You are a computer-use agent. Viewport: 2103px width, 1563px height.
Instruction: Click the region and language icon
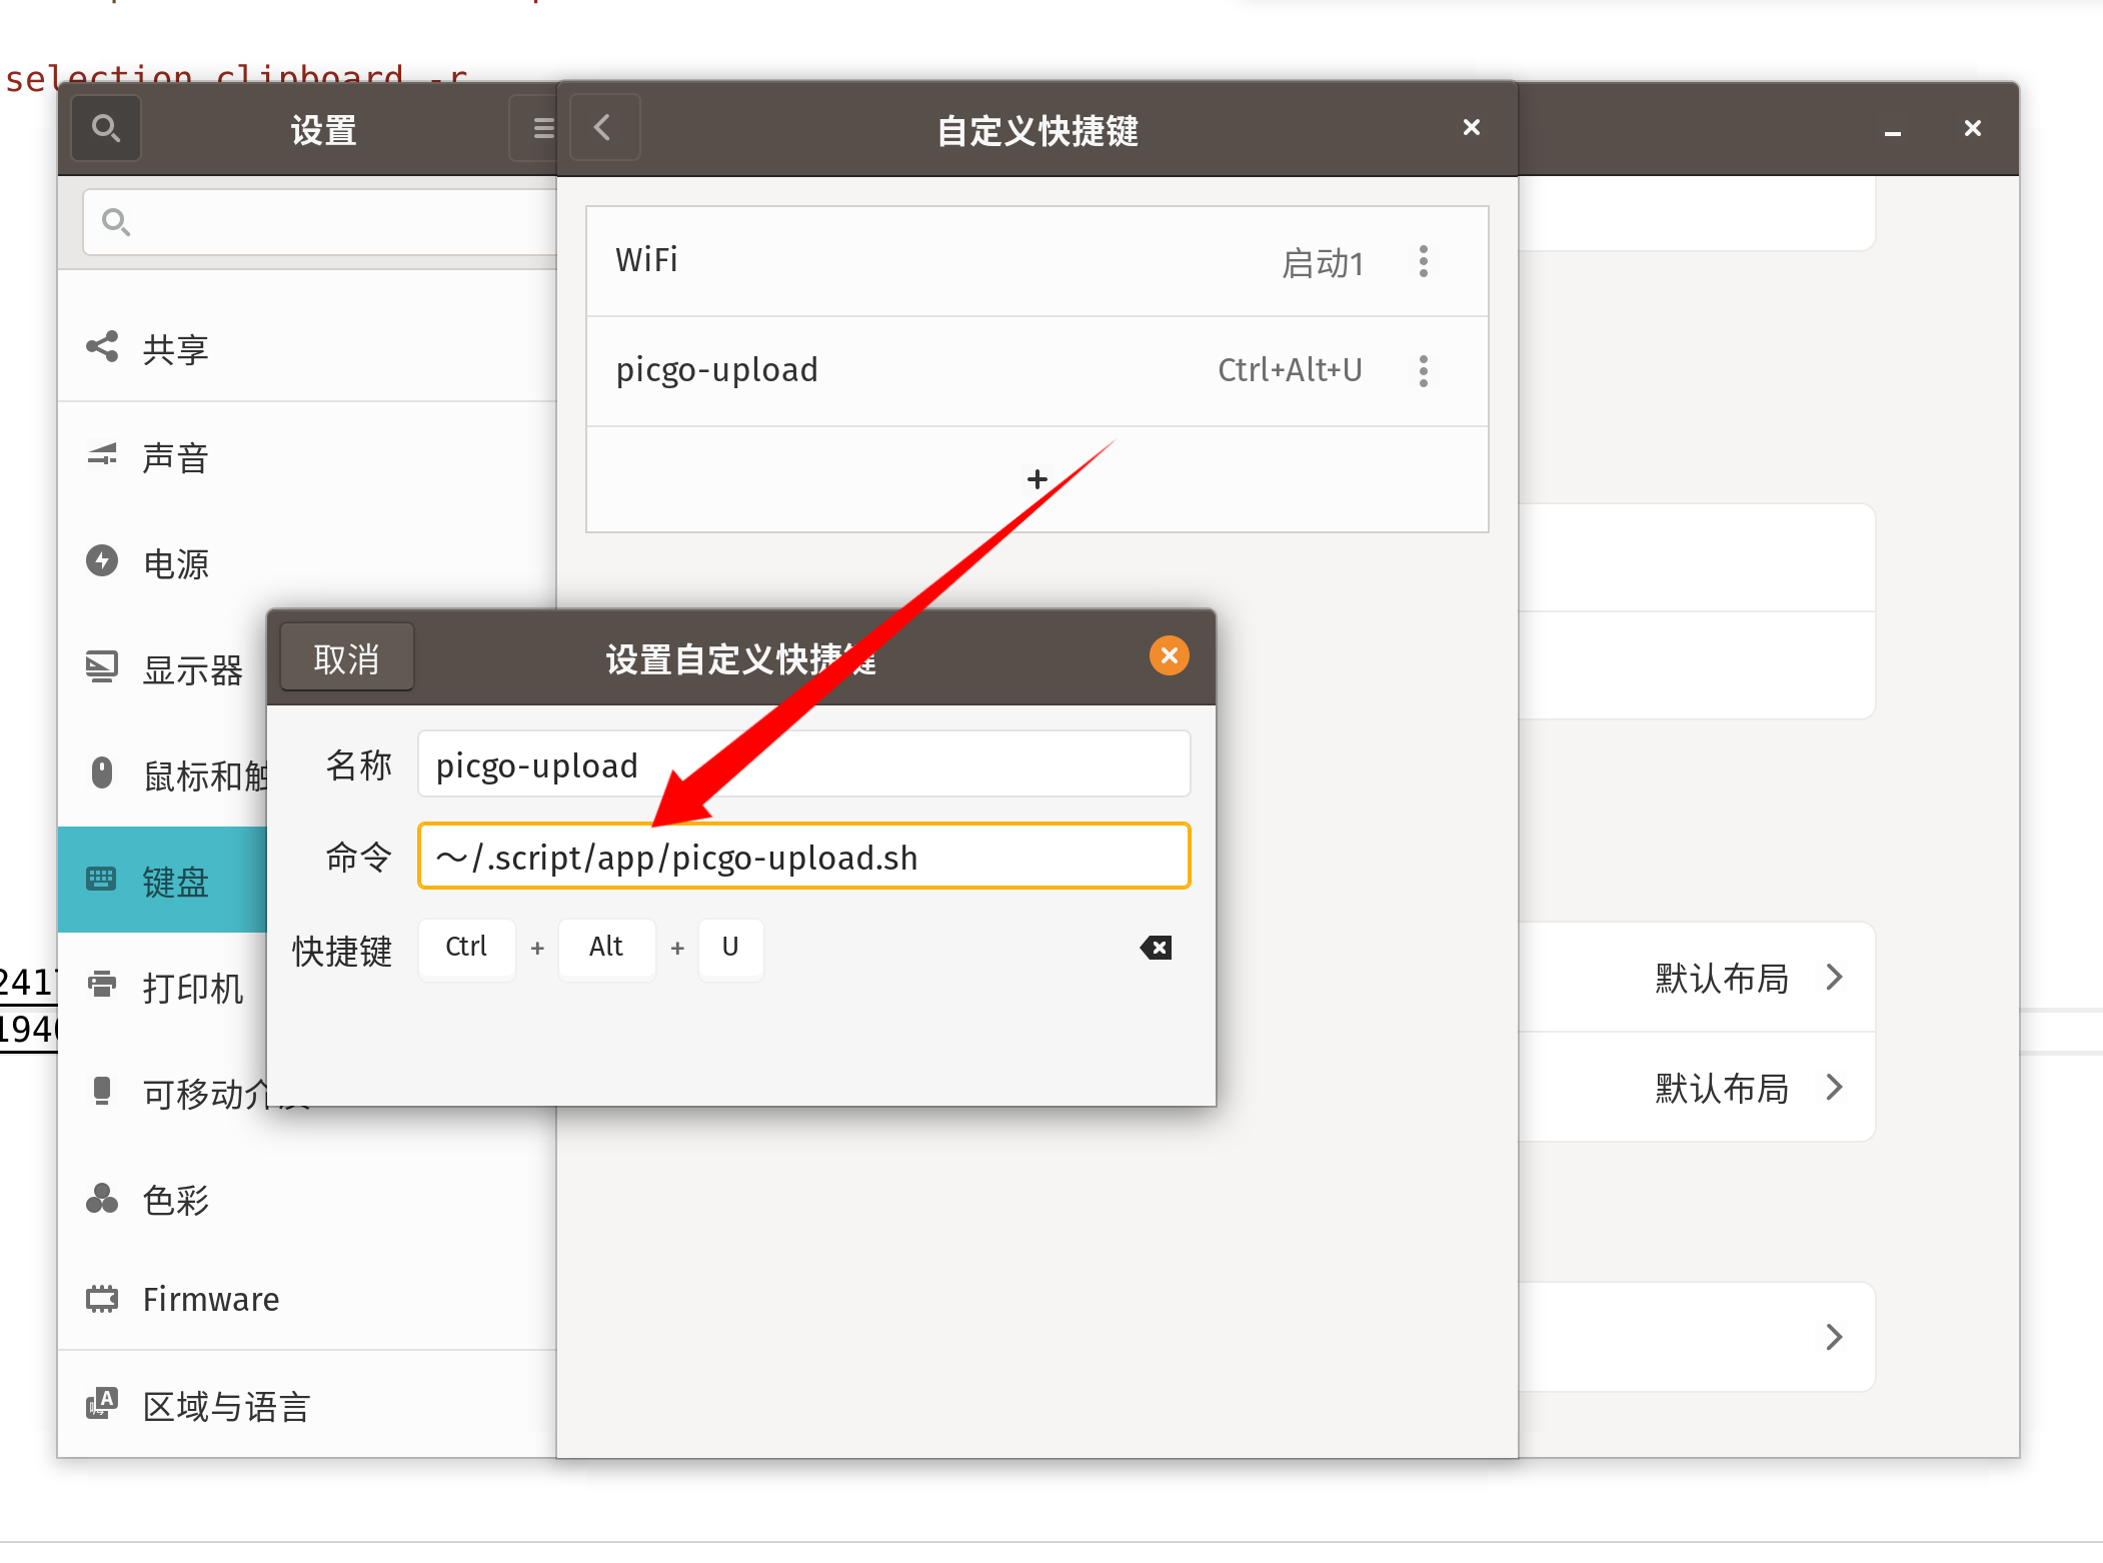point(102,1404)
